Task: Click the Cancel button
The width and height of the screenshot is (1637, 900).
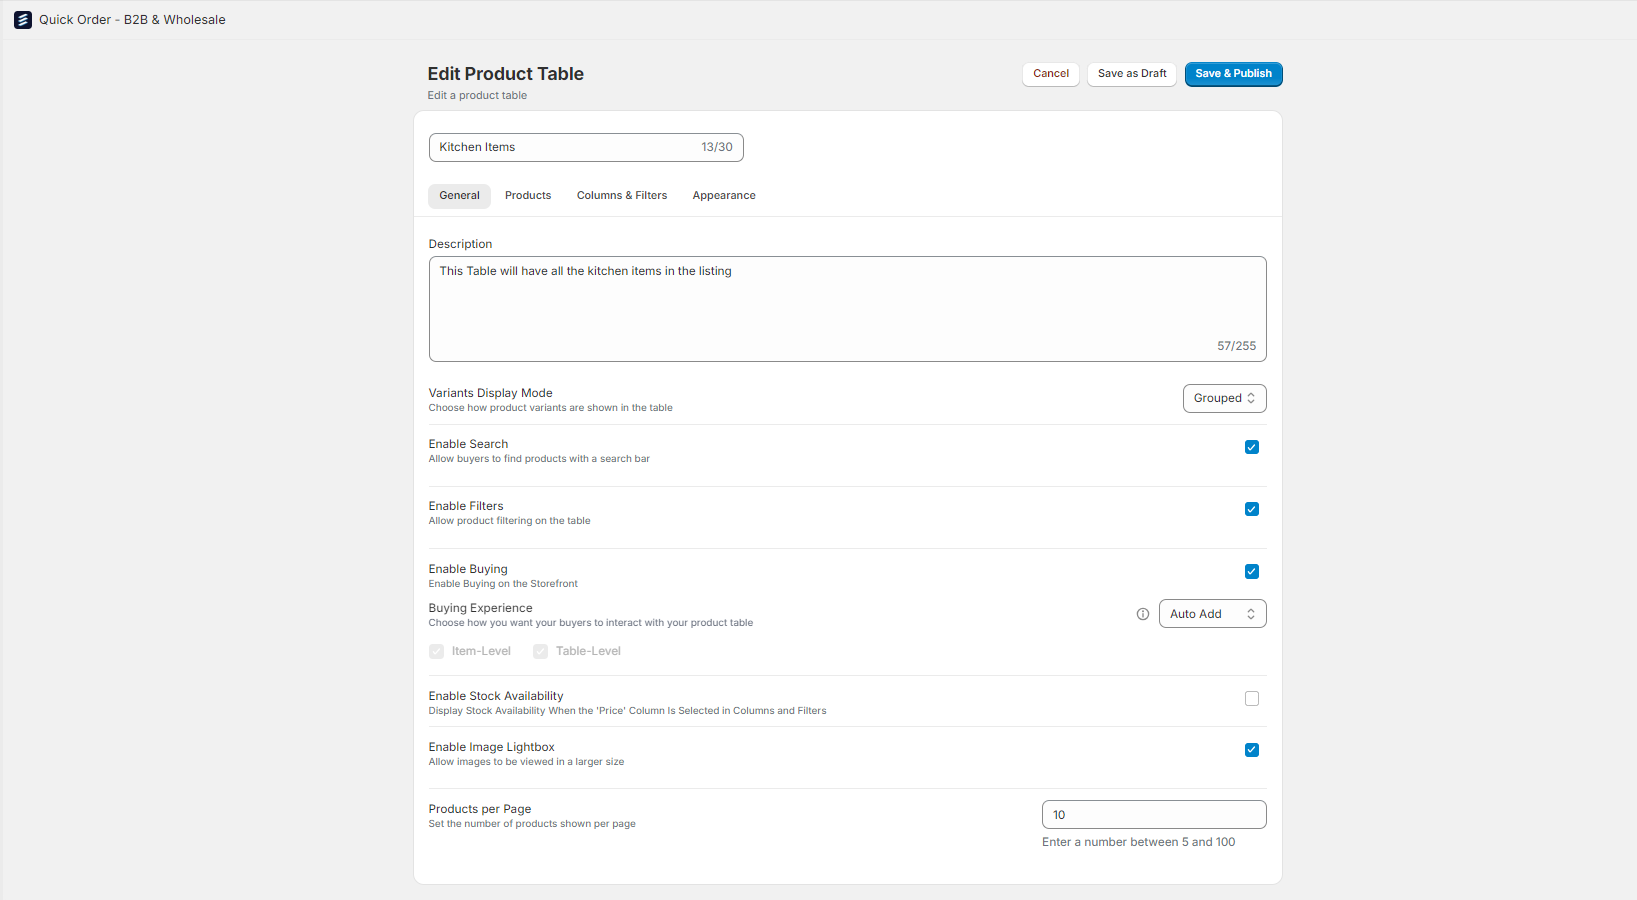Action: 1051,74
